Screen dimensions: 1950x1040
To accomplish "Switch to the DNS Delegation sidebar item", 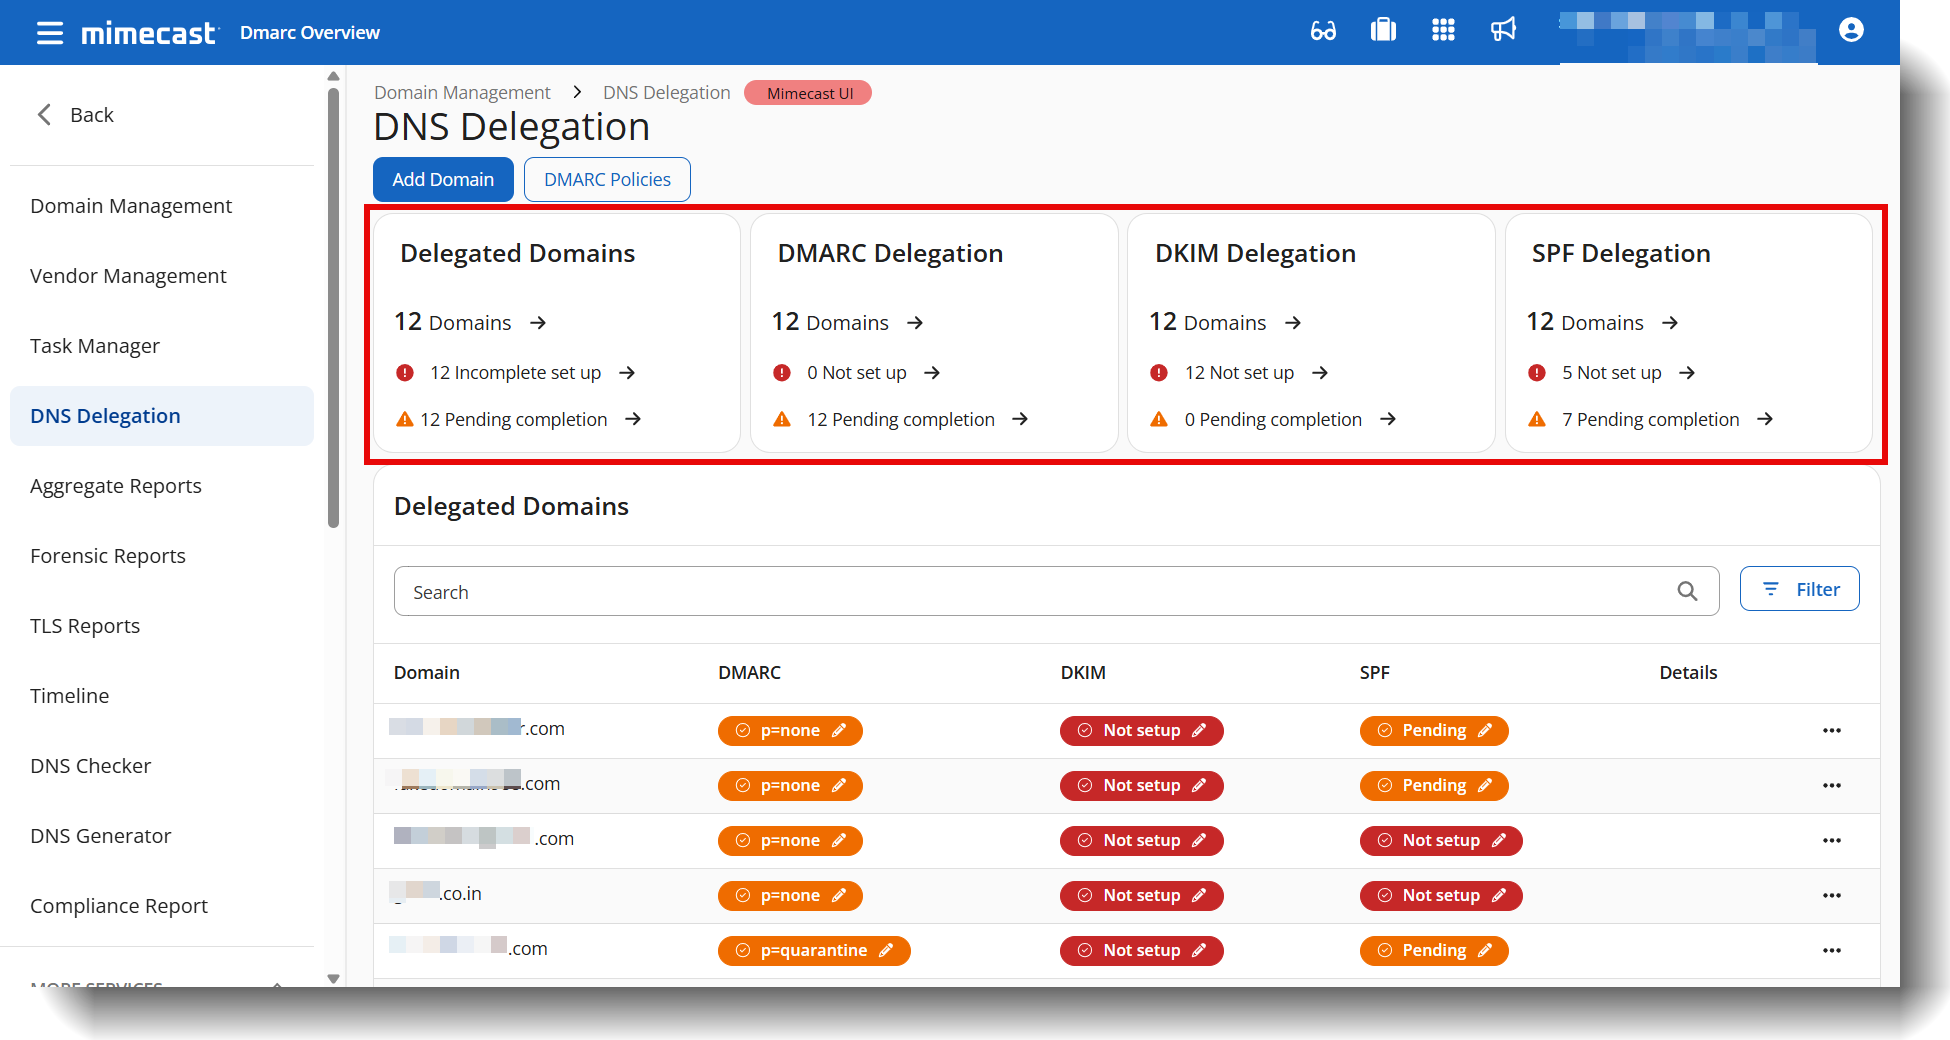I will click(105, 415).
